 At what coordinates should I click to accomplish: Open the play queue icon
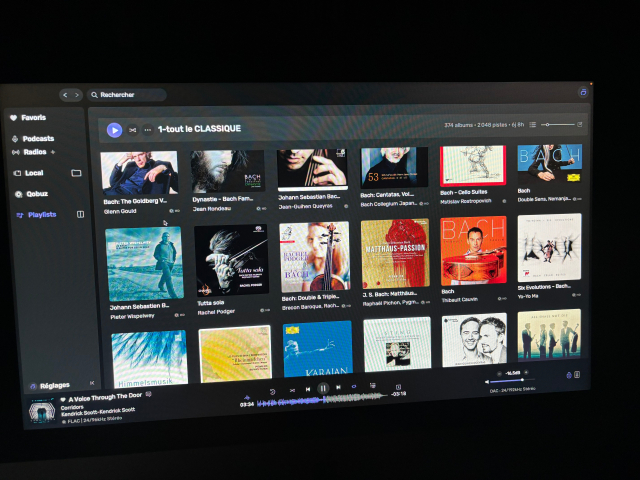(x=372, y=385)
